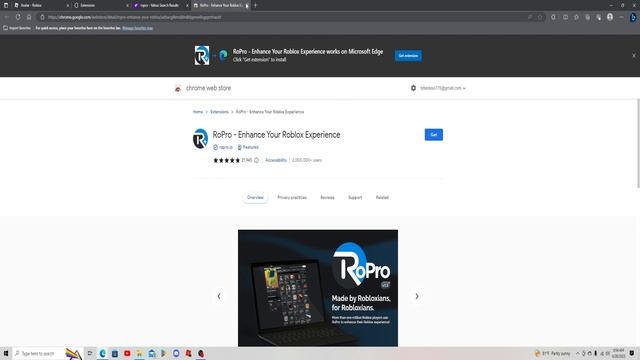Dismiss the Microsoft Edge banner
640x360 pixels.
point(634,56)
